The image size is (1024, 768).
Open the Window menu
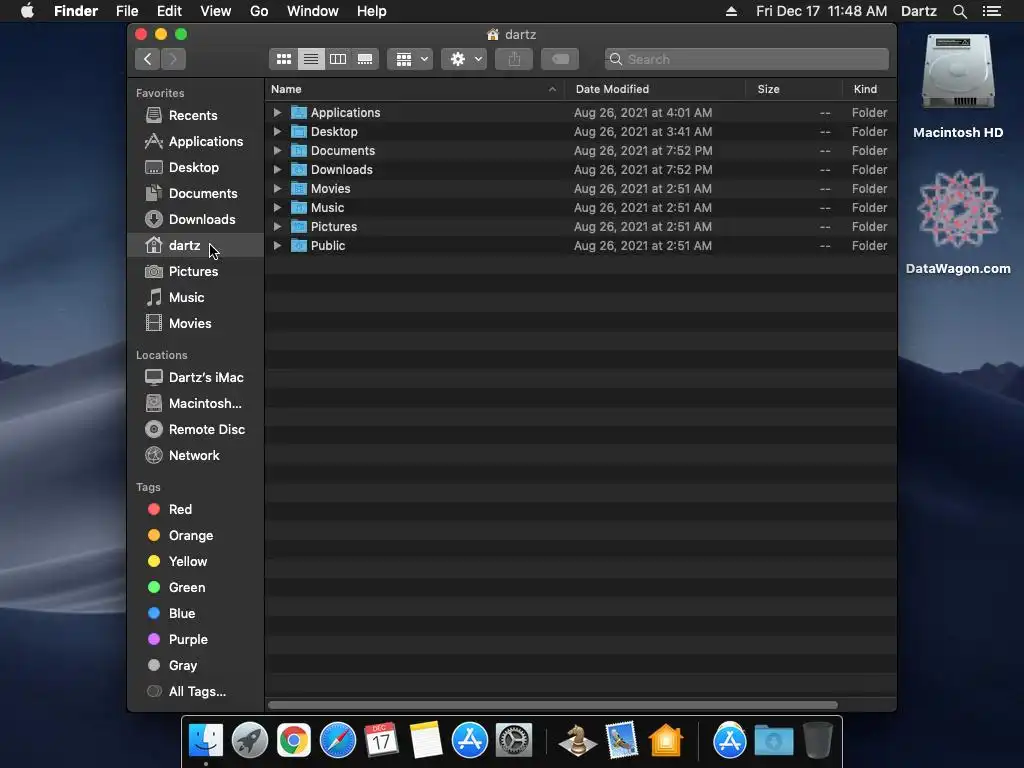point(313,11)
